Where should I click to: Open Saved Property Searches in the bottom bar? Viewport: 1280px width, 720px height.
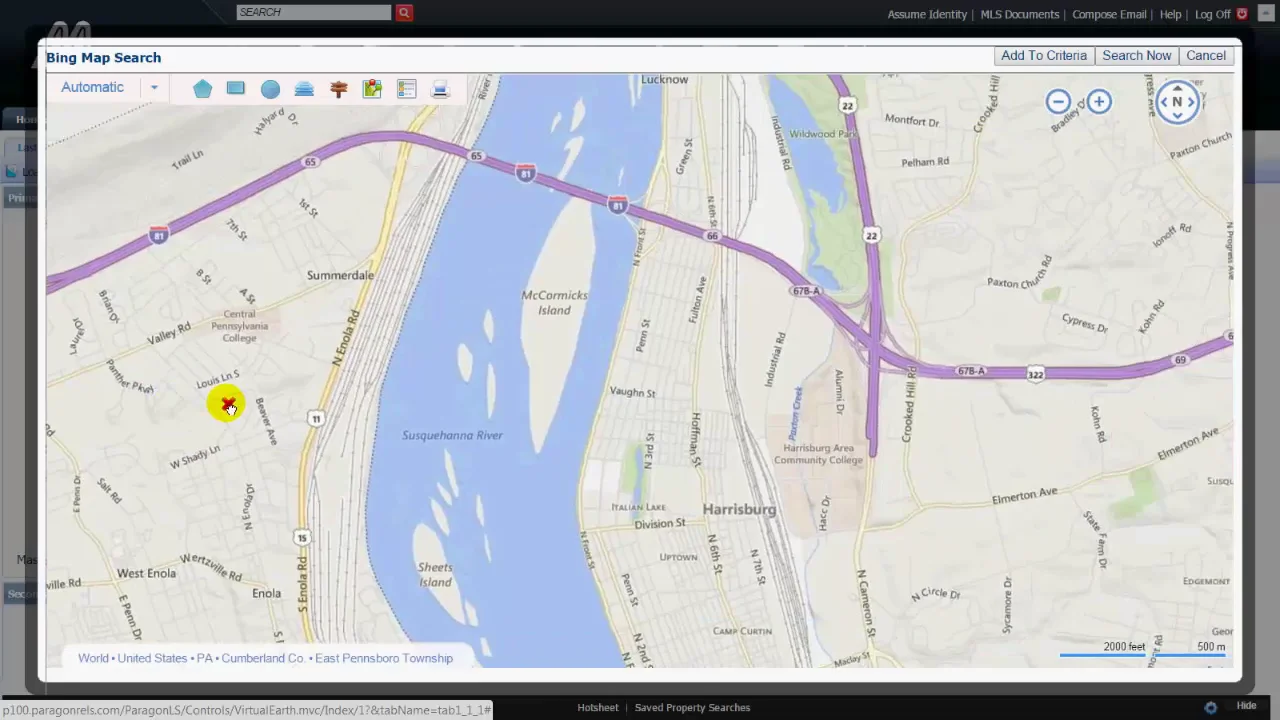point(692,707)
